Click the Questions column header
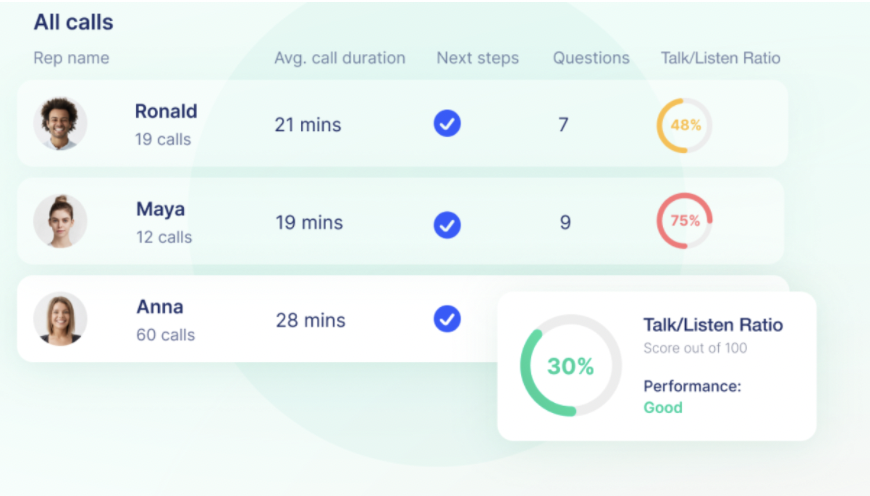Screen dimensions: 870x496 tap(591, 58)
